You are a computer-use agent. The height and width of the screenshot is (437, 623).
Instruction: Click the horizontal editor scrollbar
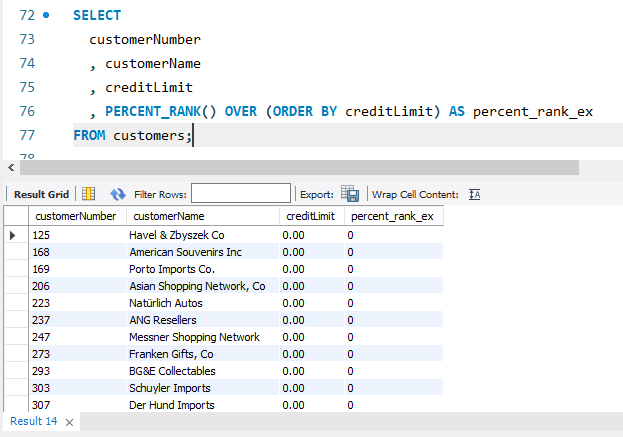(x=299, y=168)
